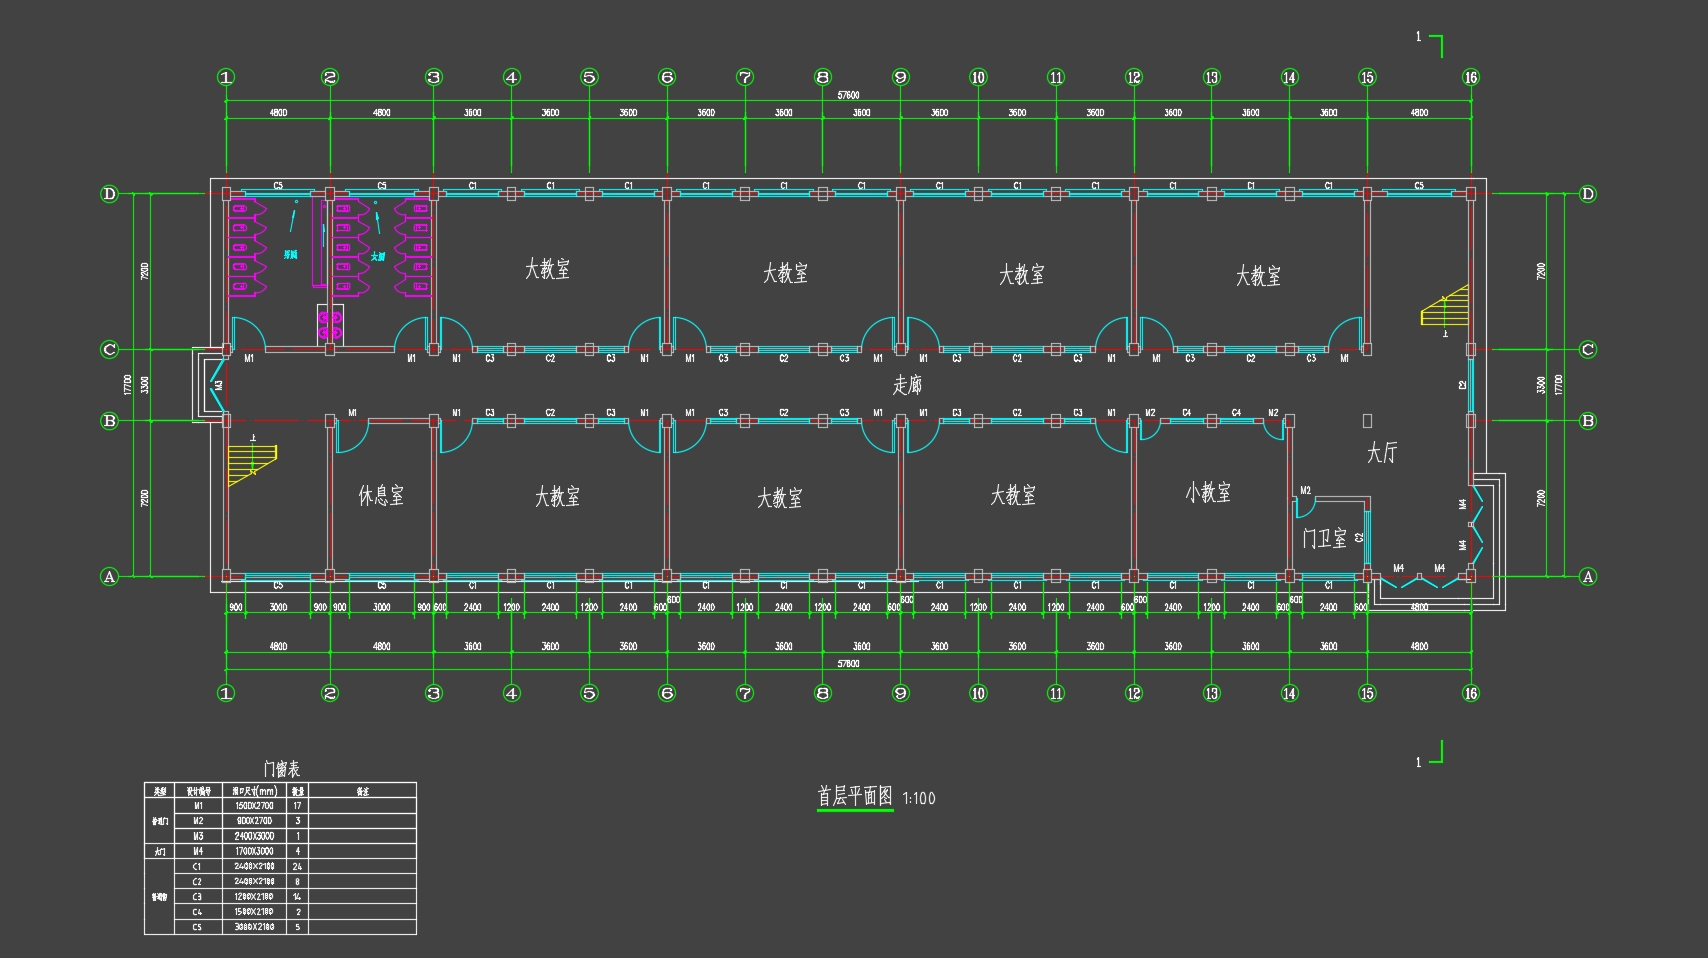The width and height of the screenshot is (1708, 958).
Task: Select the 休息室 lounge room label
Action: pyautogui.click(x=381, y=496)
